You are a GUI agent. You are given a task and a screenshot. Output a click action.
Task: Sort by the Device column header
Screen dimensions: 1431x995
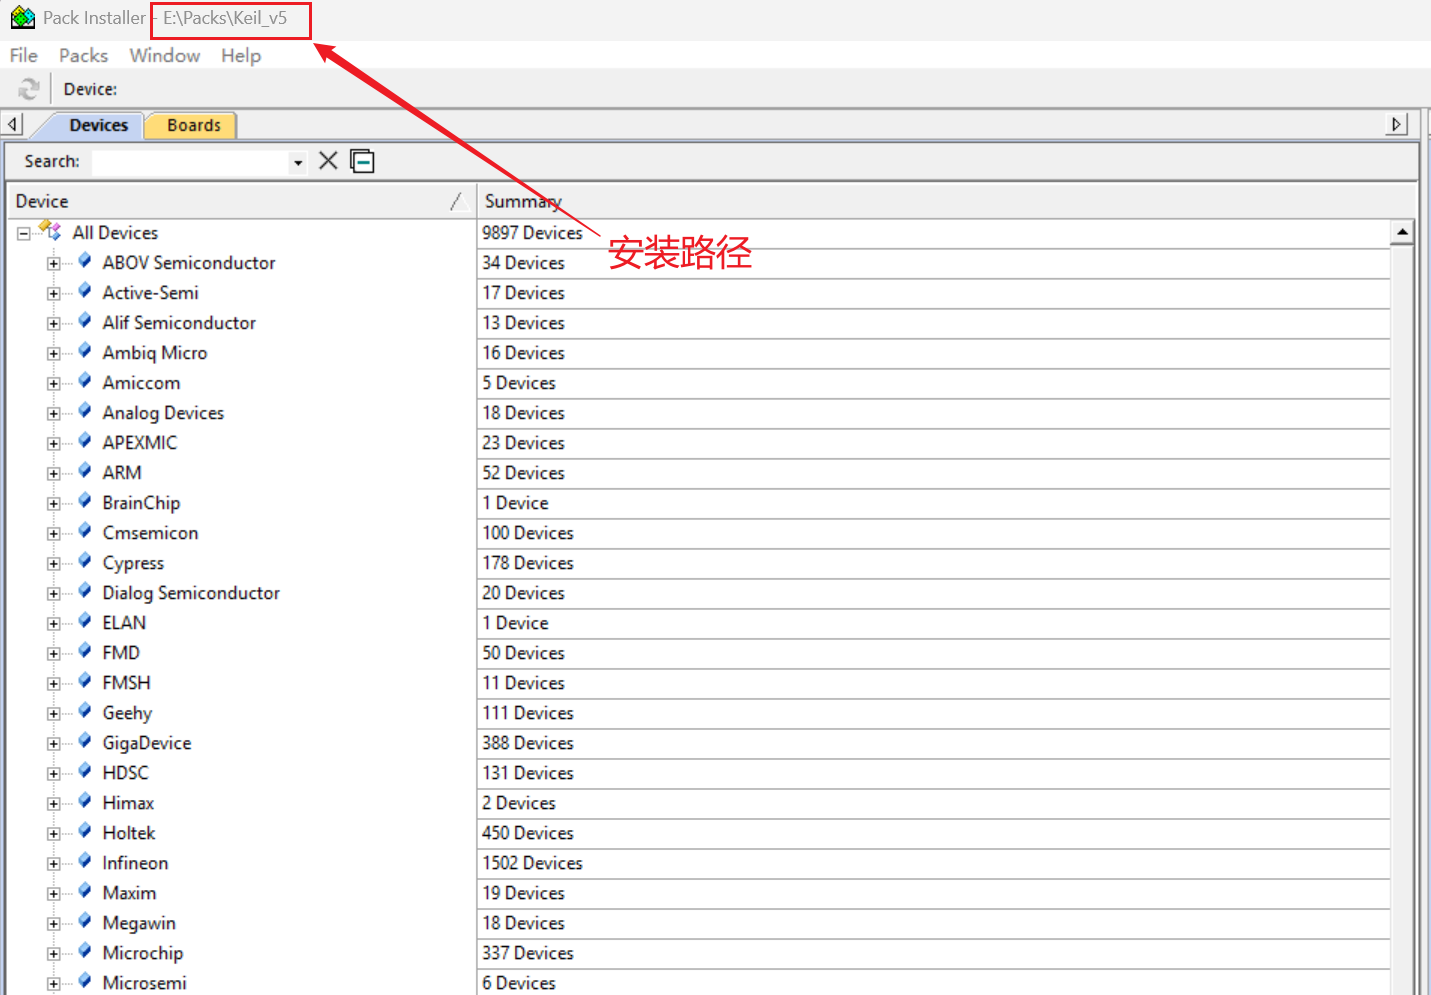(x=241, y=201)
